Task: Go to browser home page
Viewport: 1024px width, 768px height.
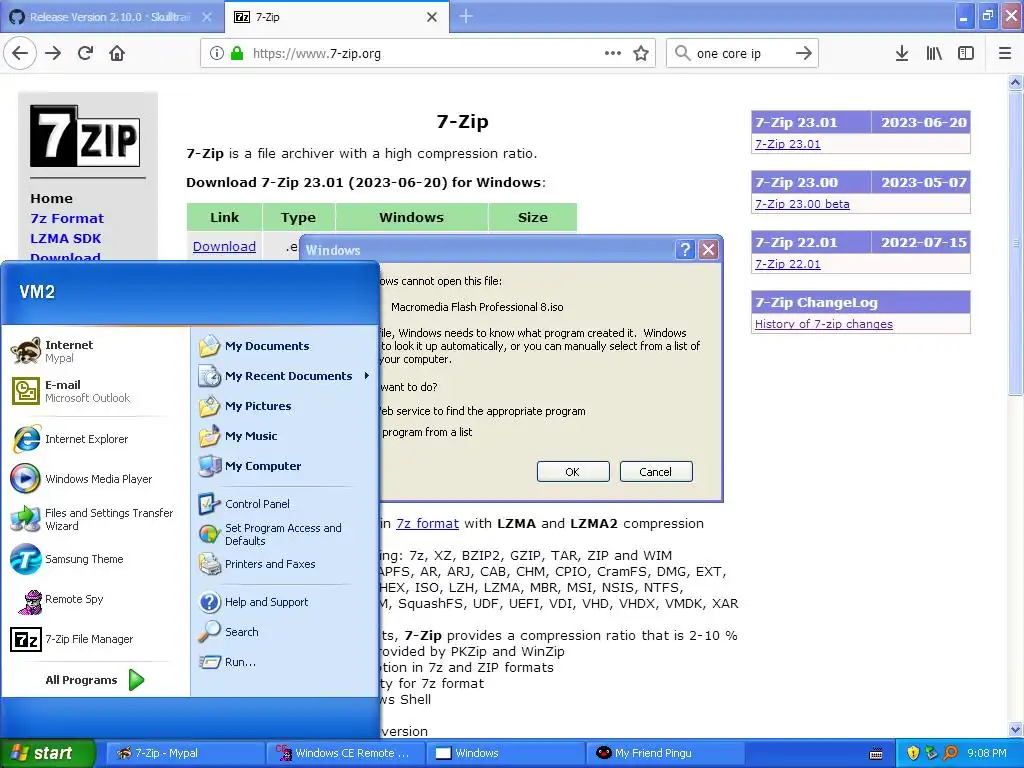Action: tap(117, 54)
